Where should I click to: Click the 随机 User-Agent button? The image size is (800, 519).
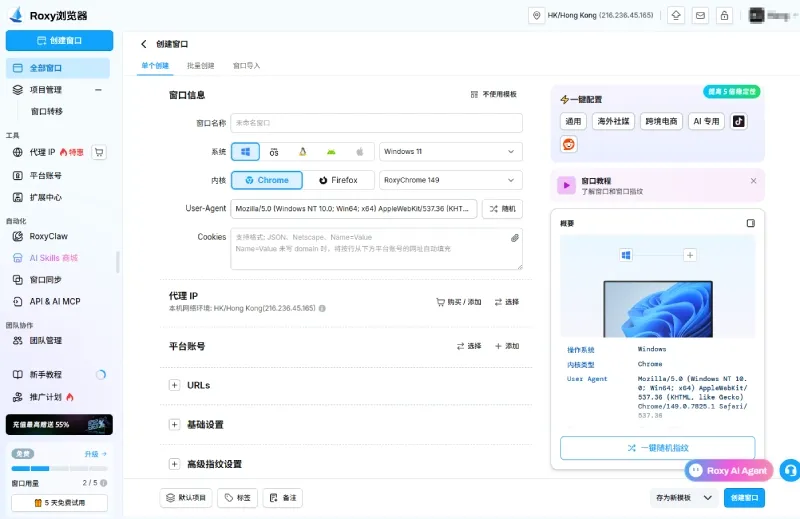(x=502, y=209)
